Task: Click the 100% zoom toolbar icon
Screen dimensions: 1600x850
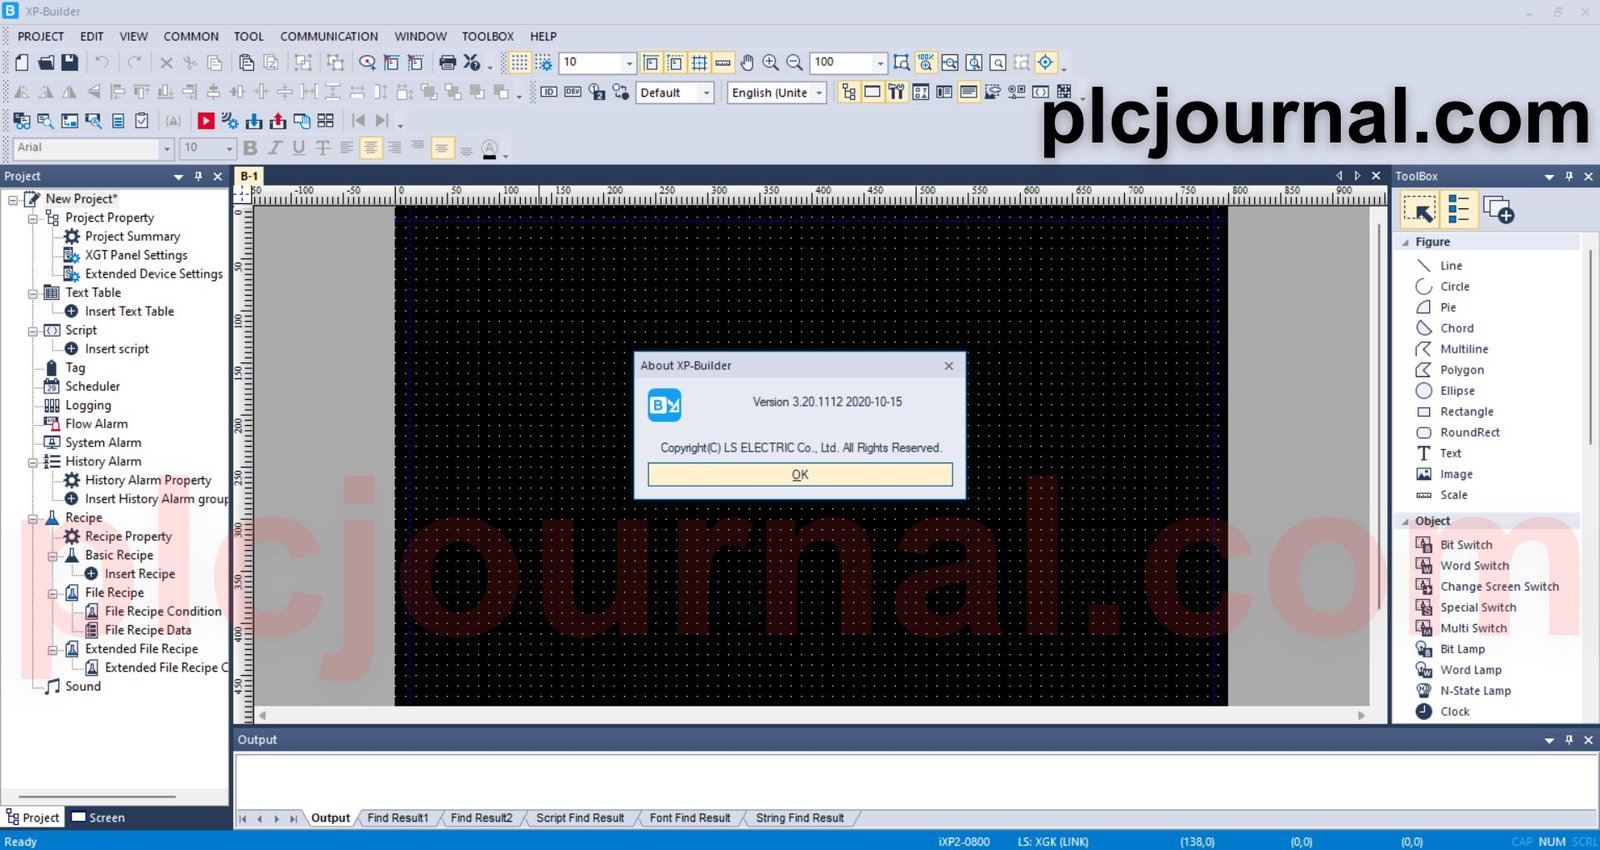Action: 926,62
